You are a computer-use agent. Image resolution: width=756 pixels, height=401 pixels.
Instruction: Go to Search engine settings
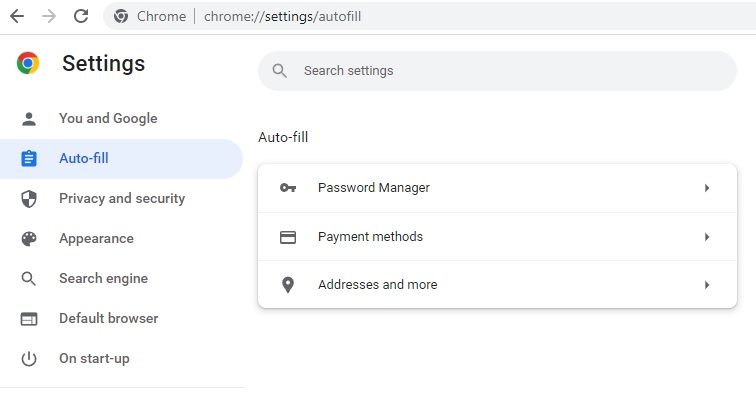coord(103,278)
